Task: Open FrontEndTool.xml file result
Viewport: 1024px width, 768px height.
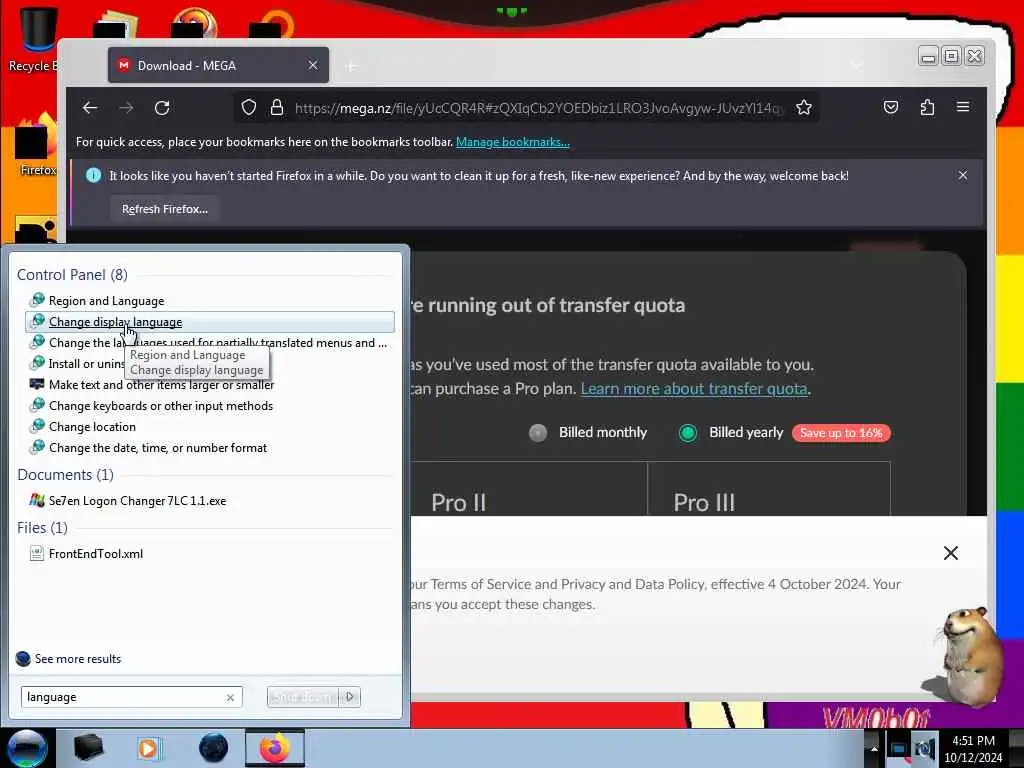Action: [x=95, y=554]
